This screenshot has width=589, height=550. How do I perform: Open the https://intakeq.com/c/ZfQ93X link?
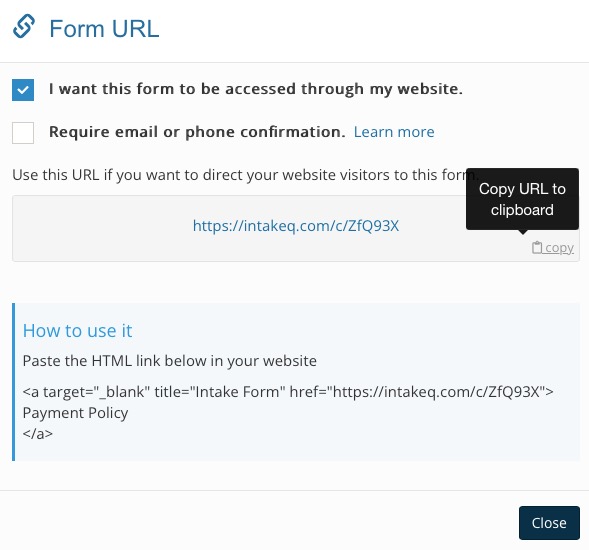pos(296,226)
